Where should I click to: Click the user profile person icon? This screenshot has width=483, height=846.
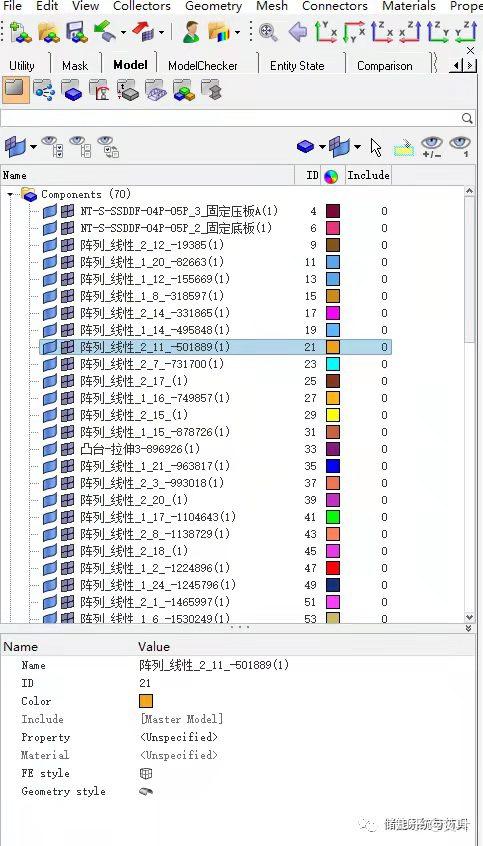click(x=191, y=32)
